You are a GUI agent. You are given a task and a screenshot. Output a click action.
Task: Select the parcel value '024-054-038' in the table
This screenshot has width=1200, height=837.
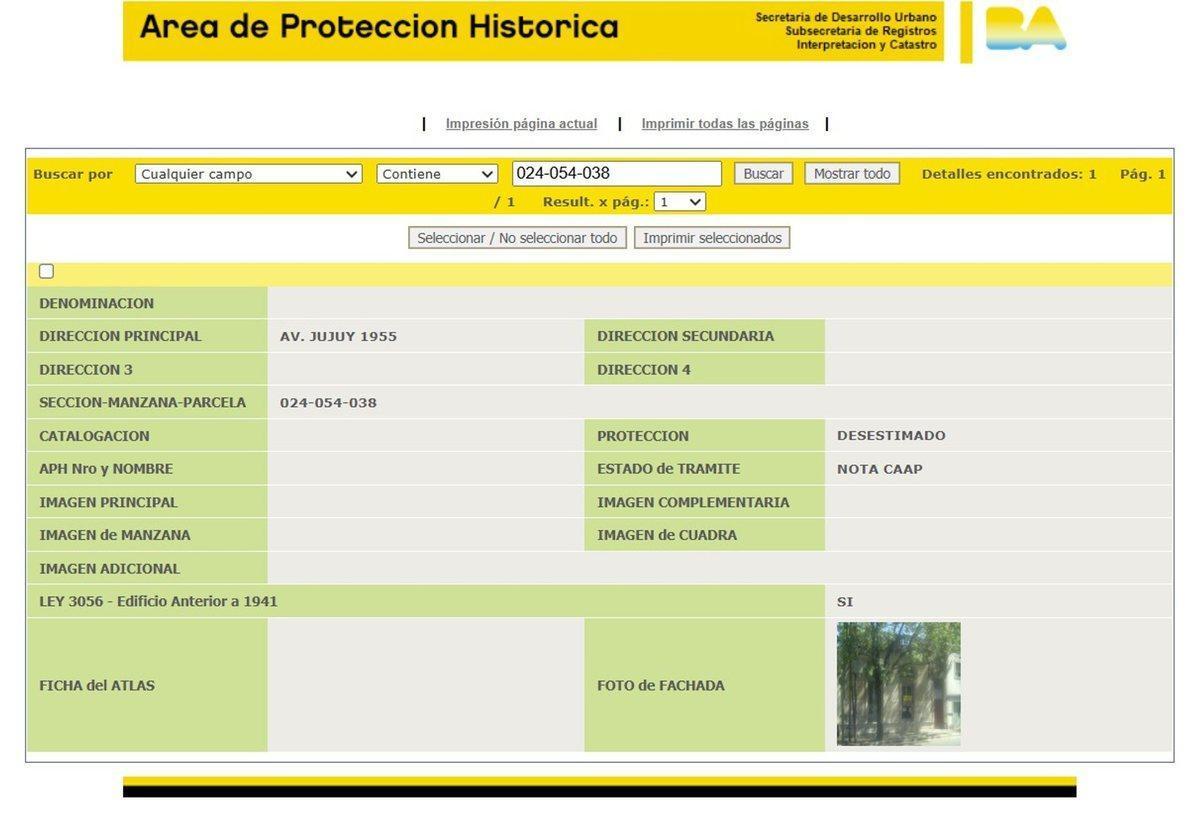point(328,403)
